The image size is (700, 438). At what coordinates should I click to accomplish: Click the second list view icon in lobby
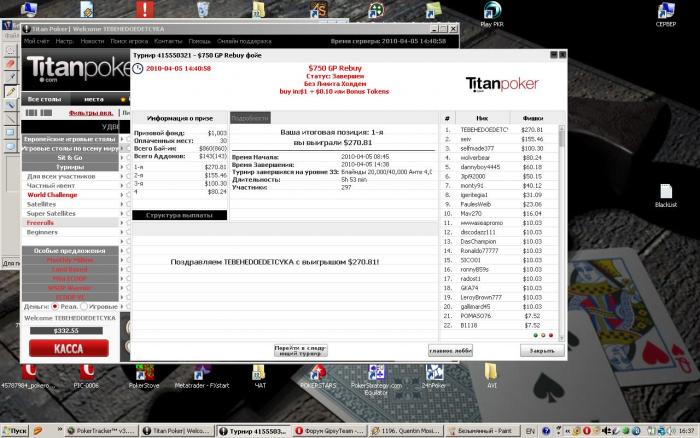pos(46,113)
